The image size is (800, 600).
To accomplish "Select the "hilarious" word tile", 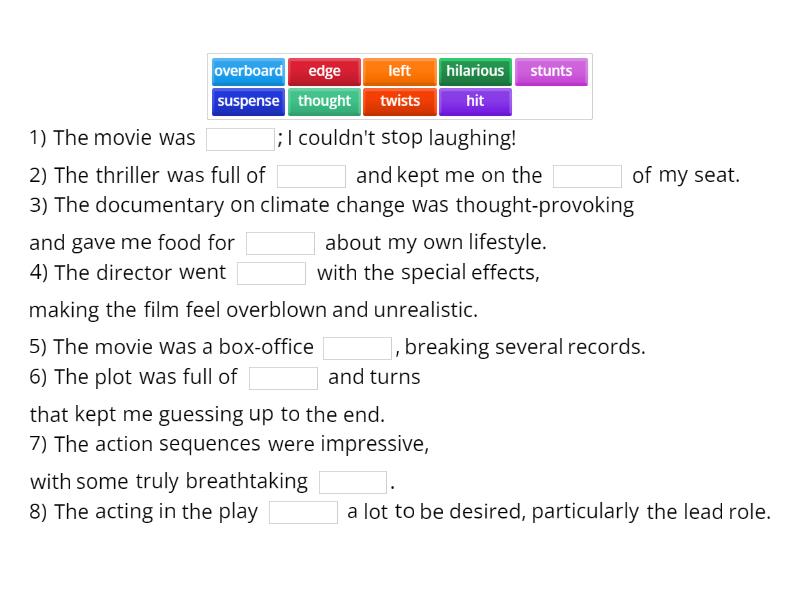I will tap(475, 71).
